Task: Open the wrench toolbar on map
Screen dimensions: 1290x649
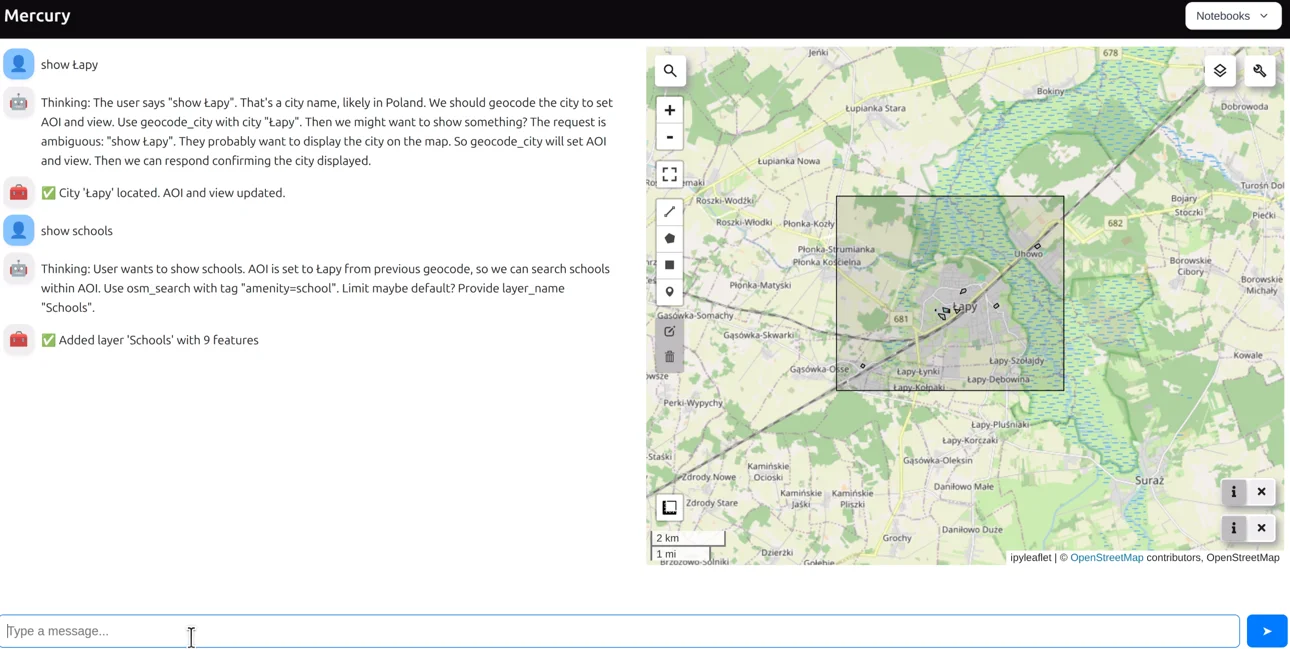Action: coord(1260,71)
